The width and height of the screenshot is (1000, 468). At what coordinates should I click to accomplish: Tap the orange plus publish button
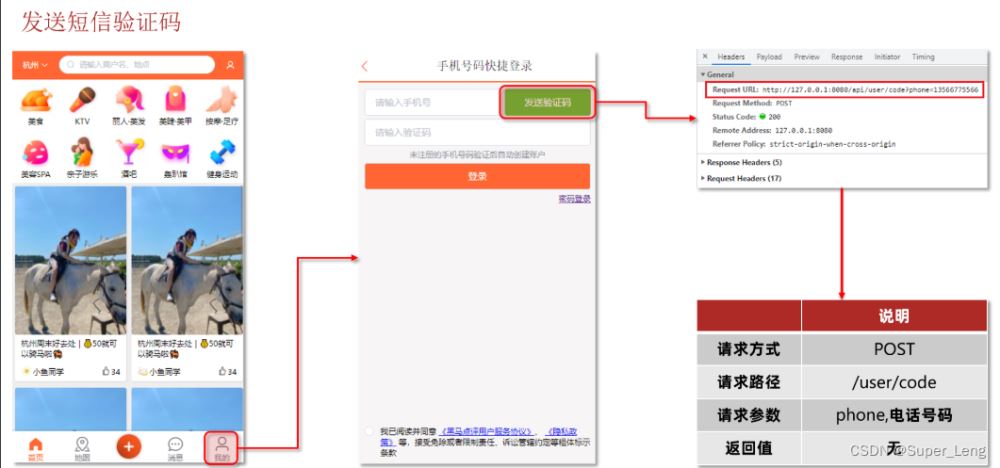pos(129,447)
